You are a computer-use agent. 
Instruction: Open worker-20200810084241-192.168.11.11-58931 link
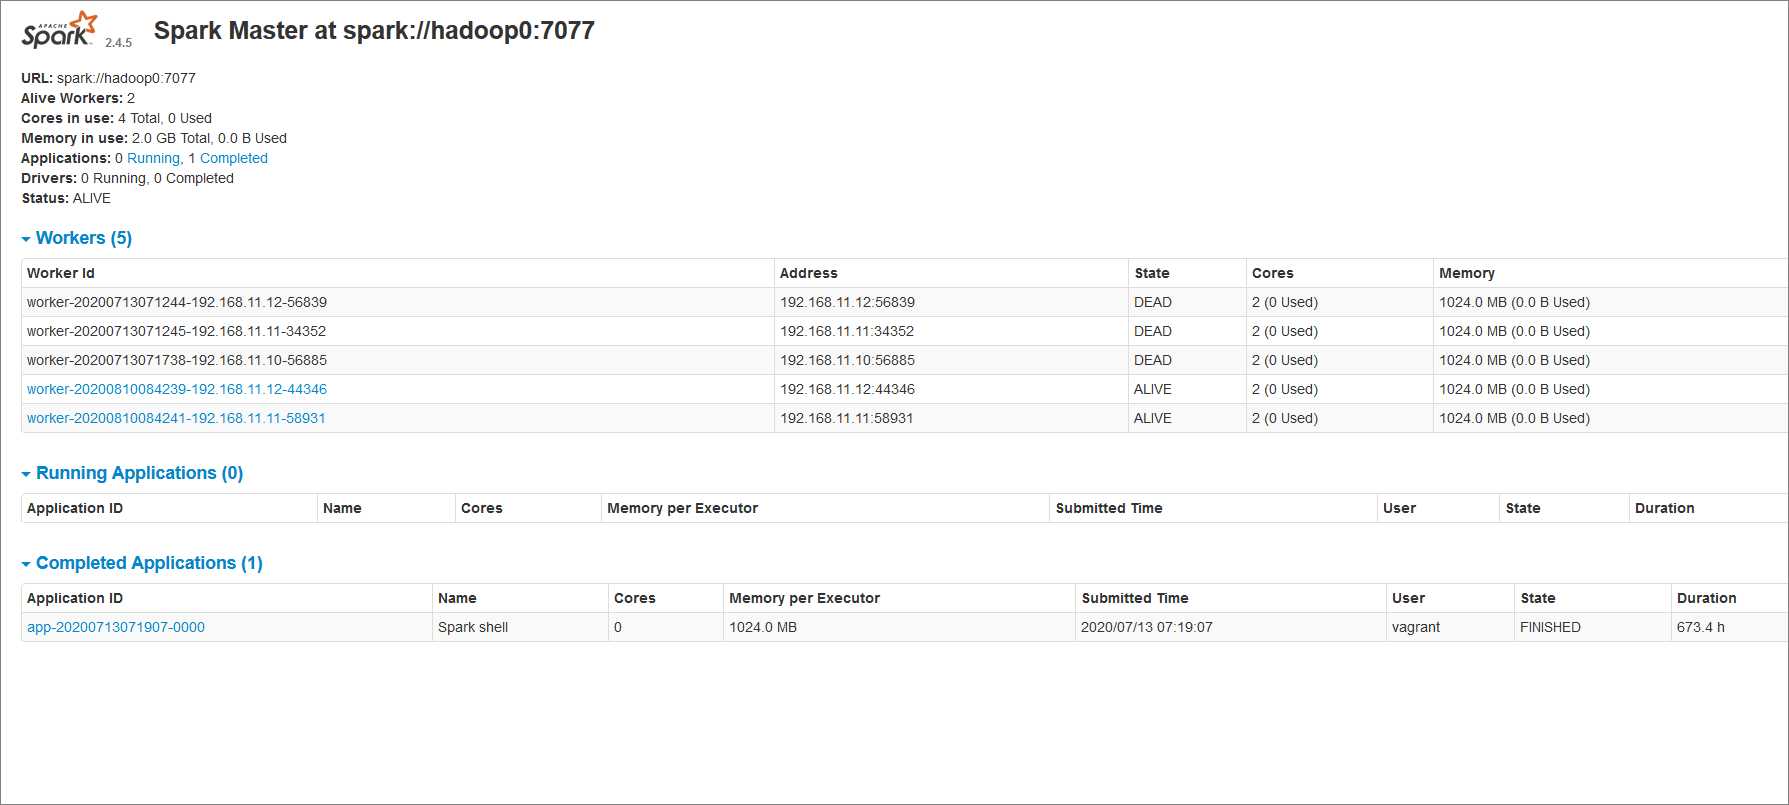176,418
